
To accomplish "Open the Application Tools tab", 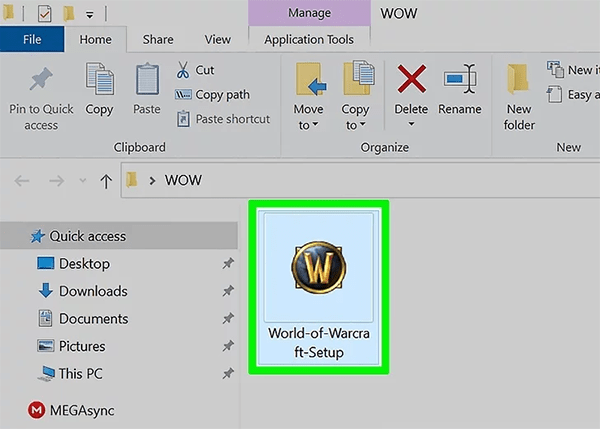I will click(x=309, y=39).
